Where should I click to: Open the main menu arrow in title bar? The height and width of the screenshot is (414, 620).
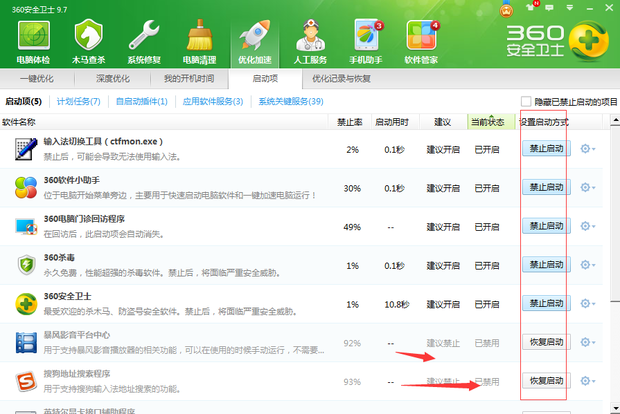point(570,8)
